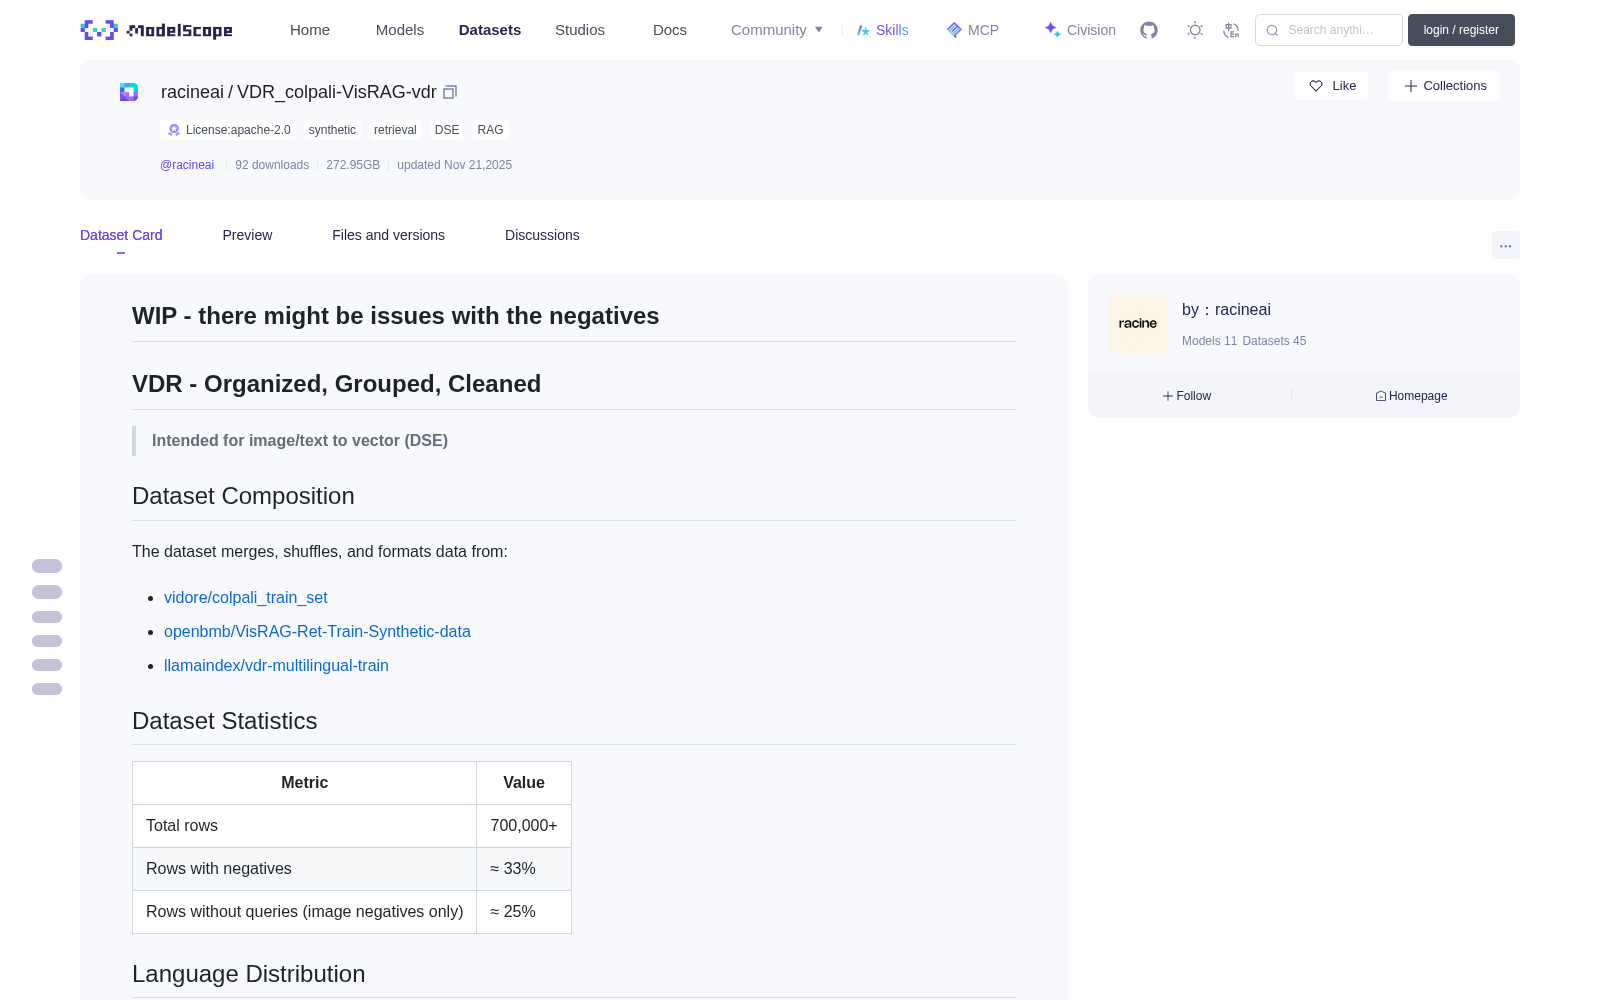
Task: Click the ModelScope logo
Action: pyautogui.click(x=157, y=30)
